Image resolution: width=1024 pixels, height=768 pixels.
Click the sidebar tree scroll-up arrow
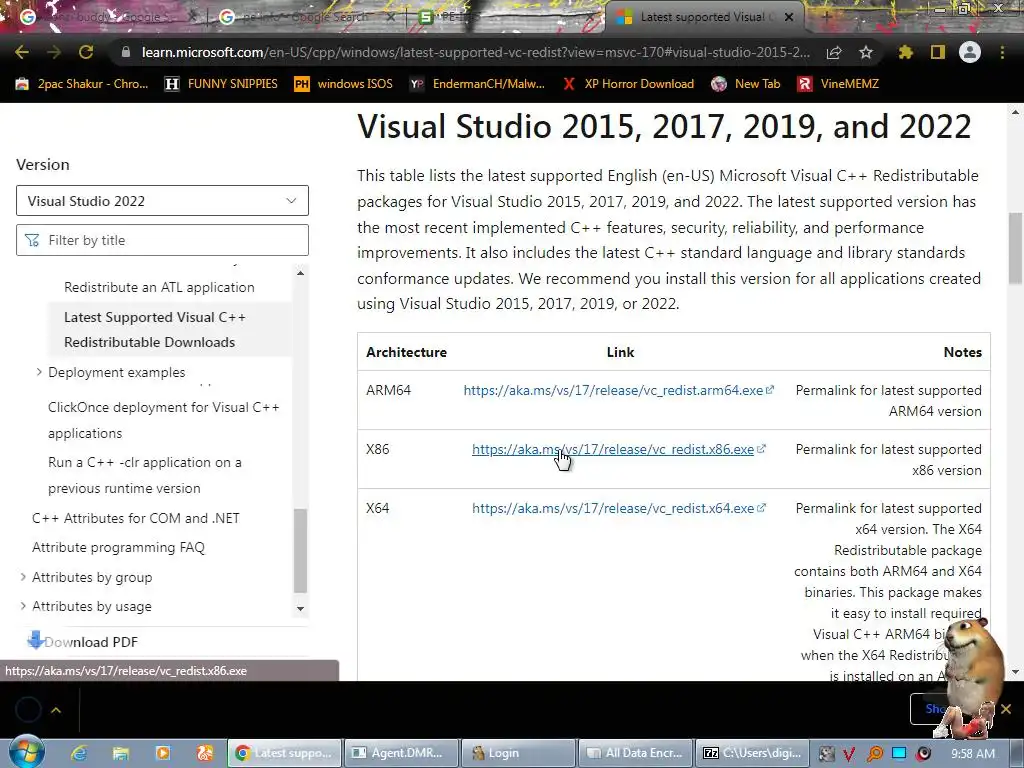pyautogui.click(x=300, y=273)
